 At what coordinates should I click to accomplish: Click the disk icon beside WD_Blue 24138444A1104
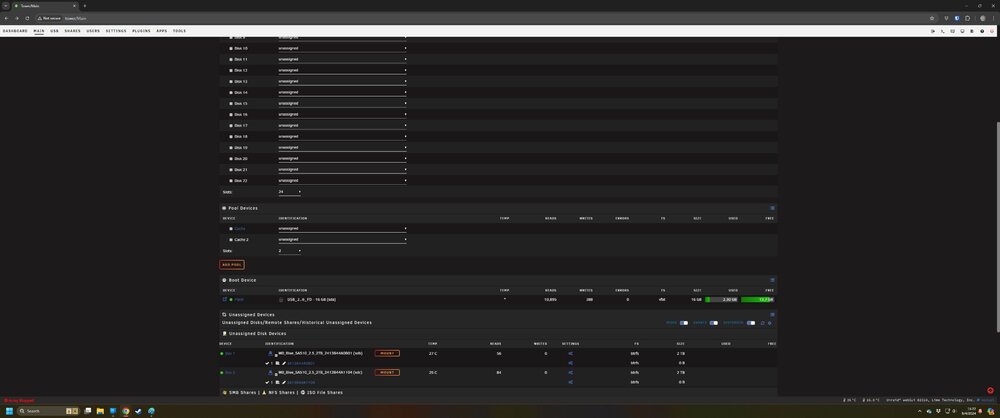point(270,373)
